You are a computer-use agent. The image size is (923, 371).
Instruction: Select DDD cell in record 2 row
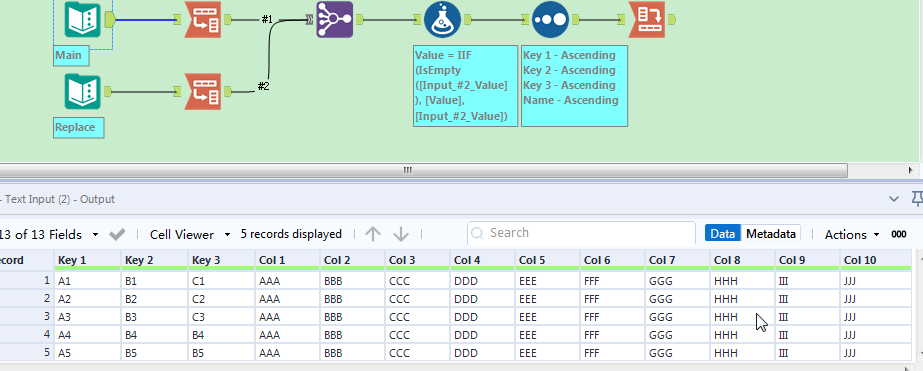[x=483, y=299]
